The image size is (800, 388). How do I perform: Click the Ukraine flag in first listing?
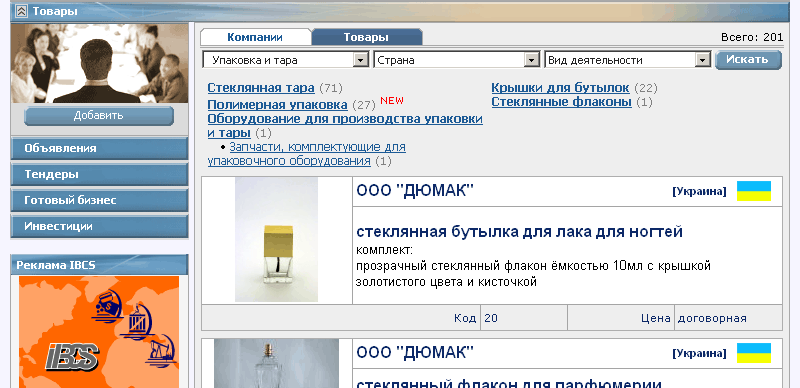(x=754, y=191)
